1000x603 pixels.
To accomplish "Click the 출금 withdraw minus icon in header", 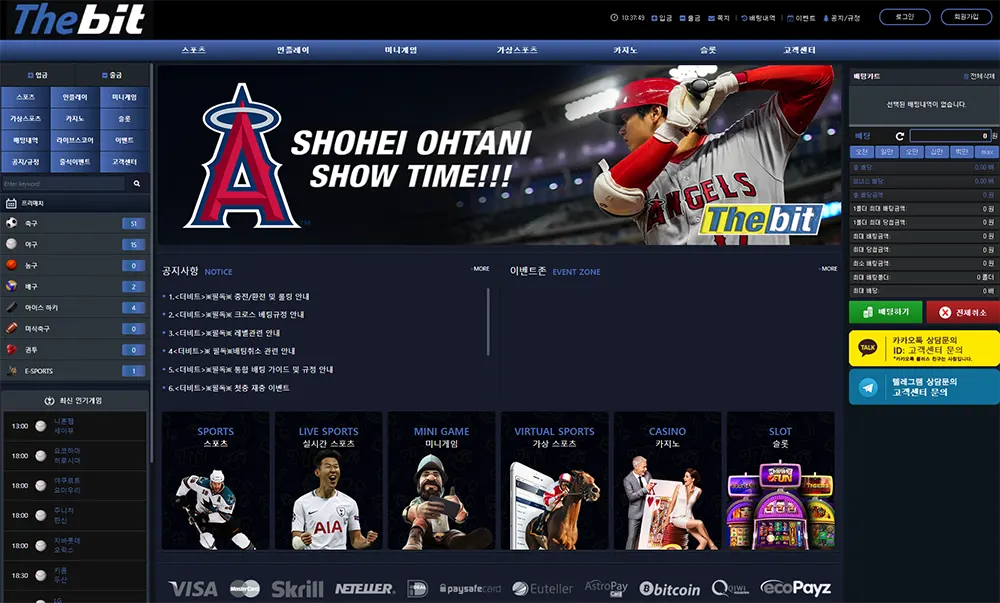I will pyautogui.click(x=682, y=18).
